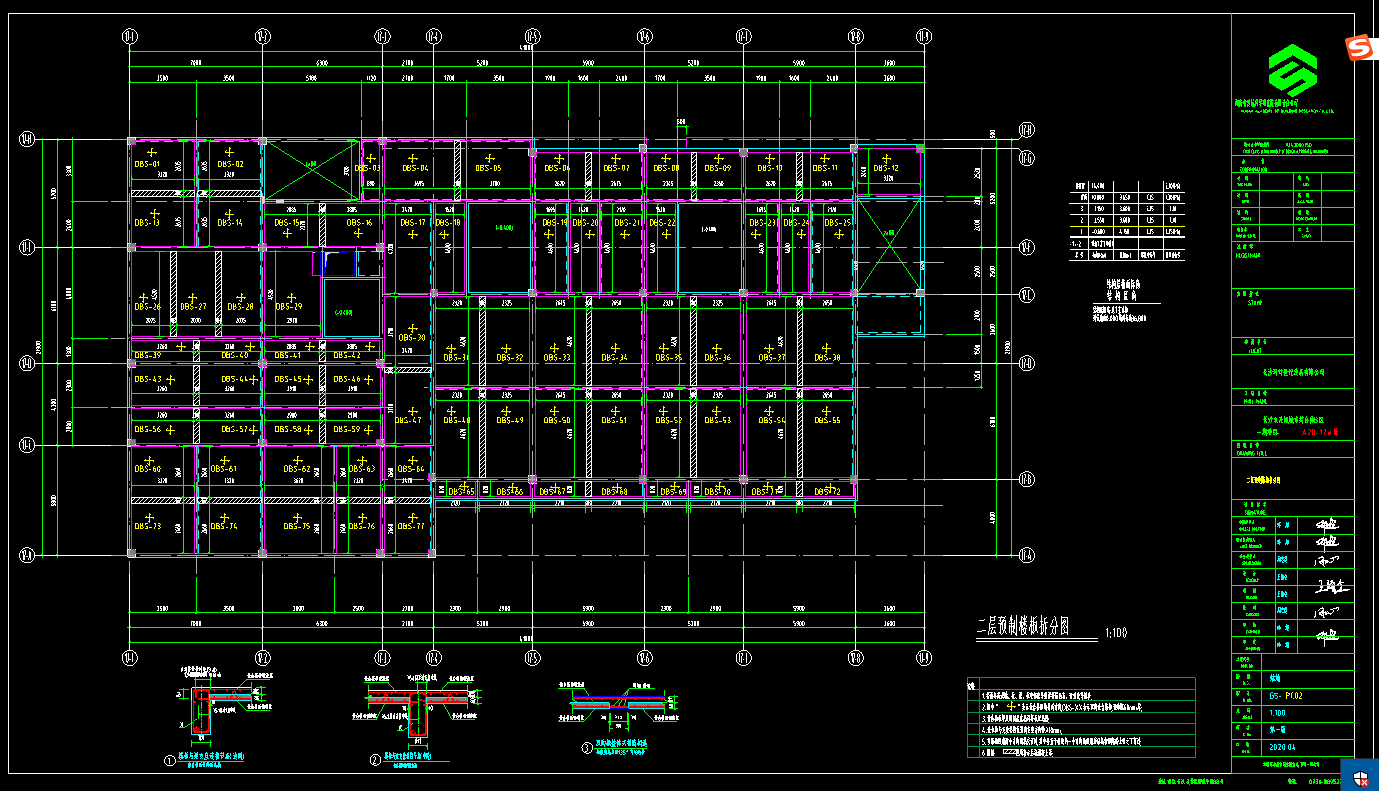Select slab label DBS-05
The height and width of the screenshot is (791, 1379).
(488, 168)
